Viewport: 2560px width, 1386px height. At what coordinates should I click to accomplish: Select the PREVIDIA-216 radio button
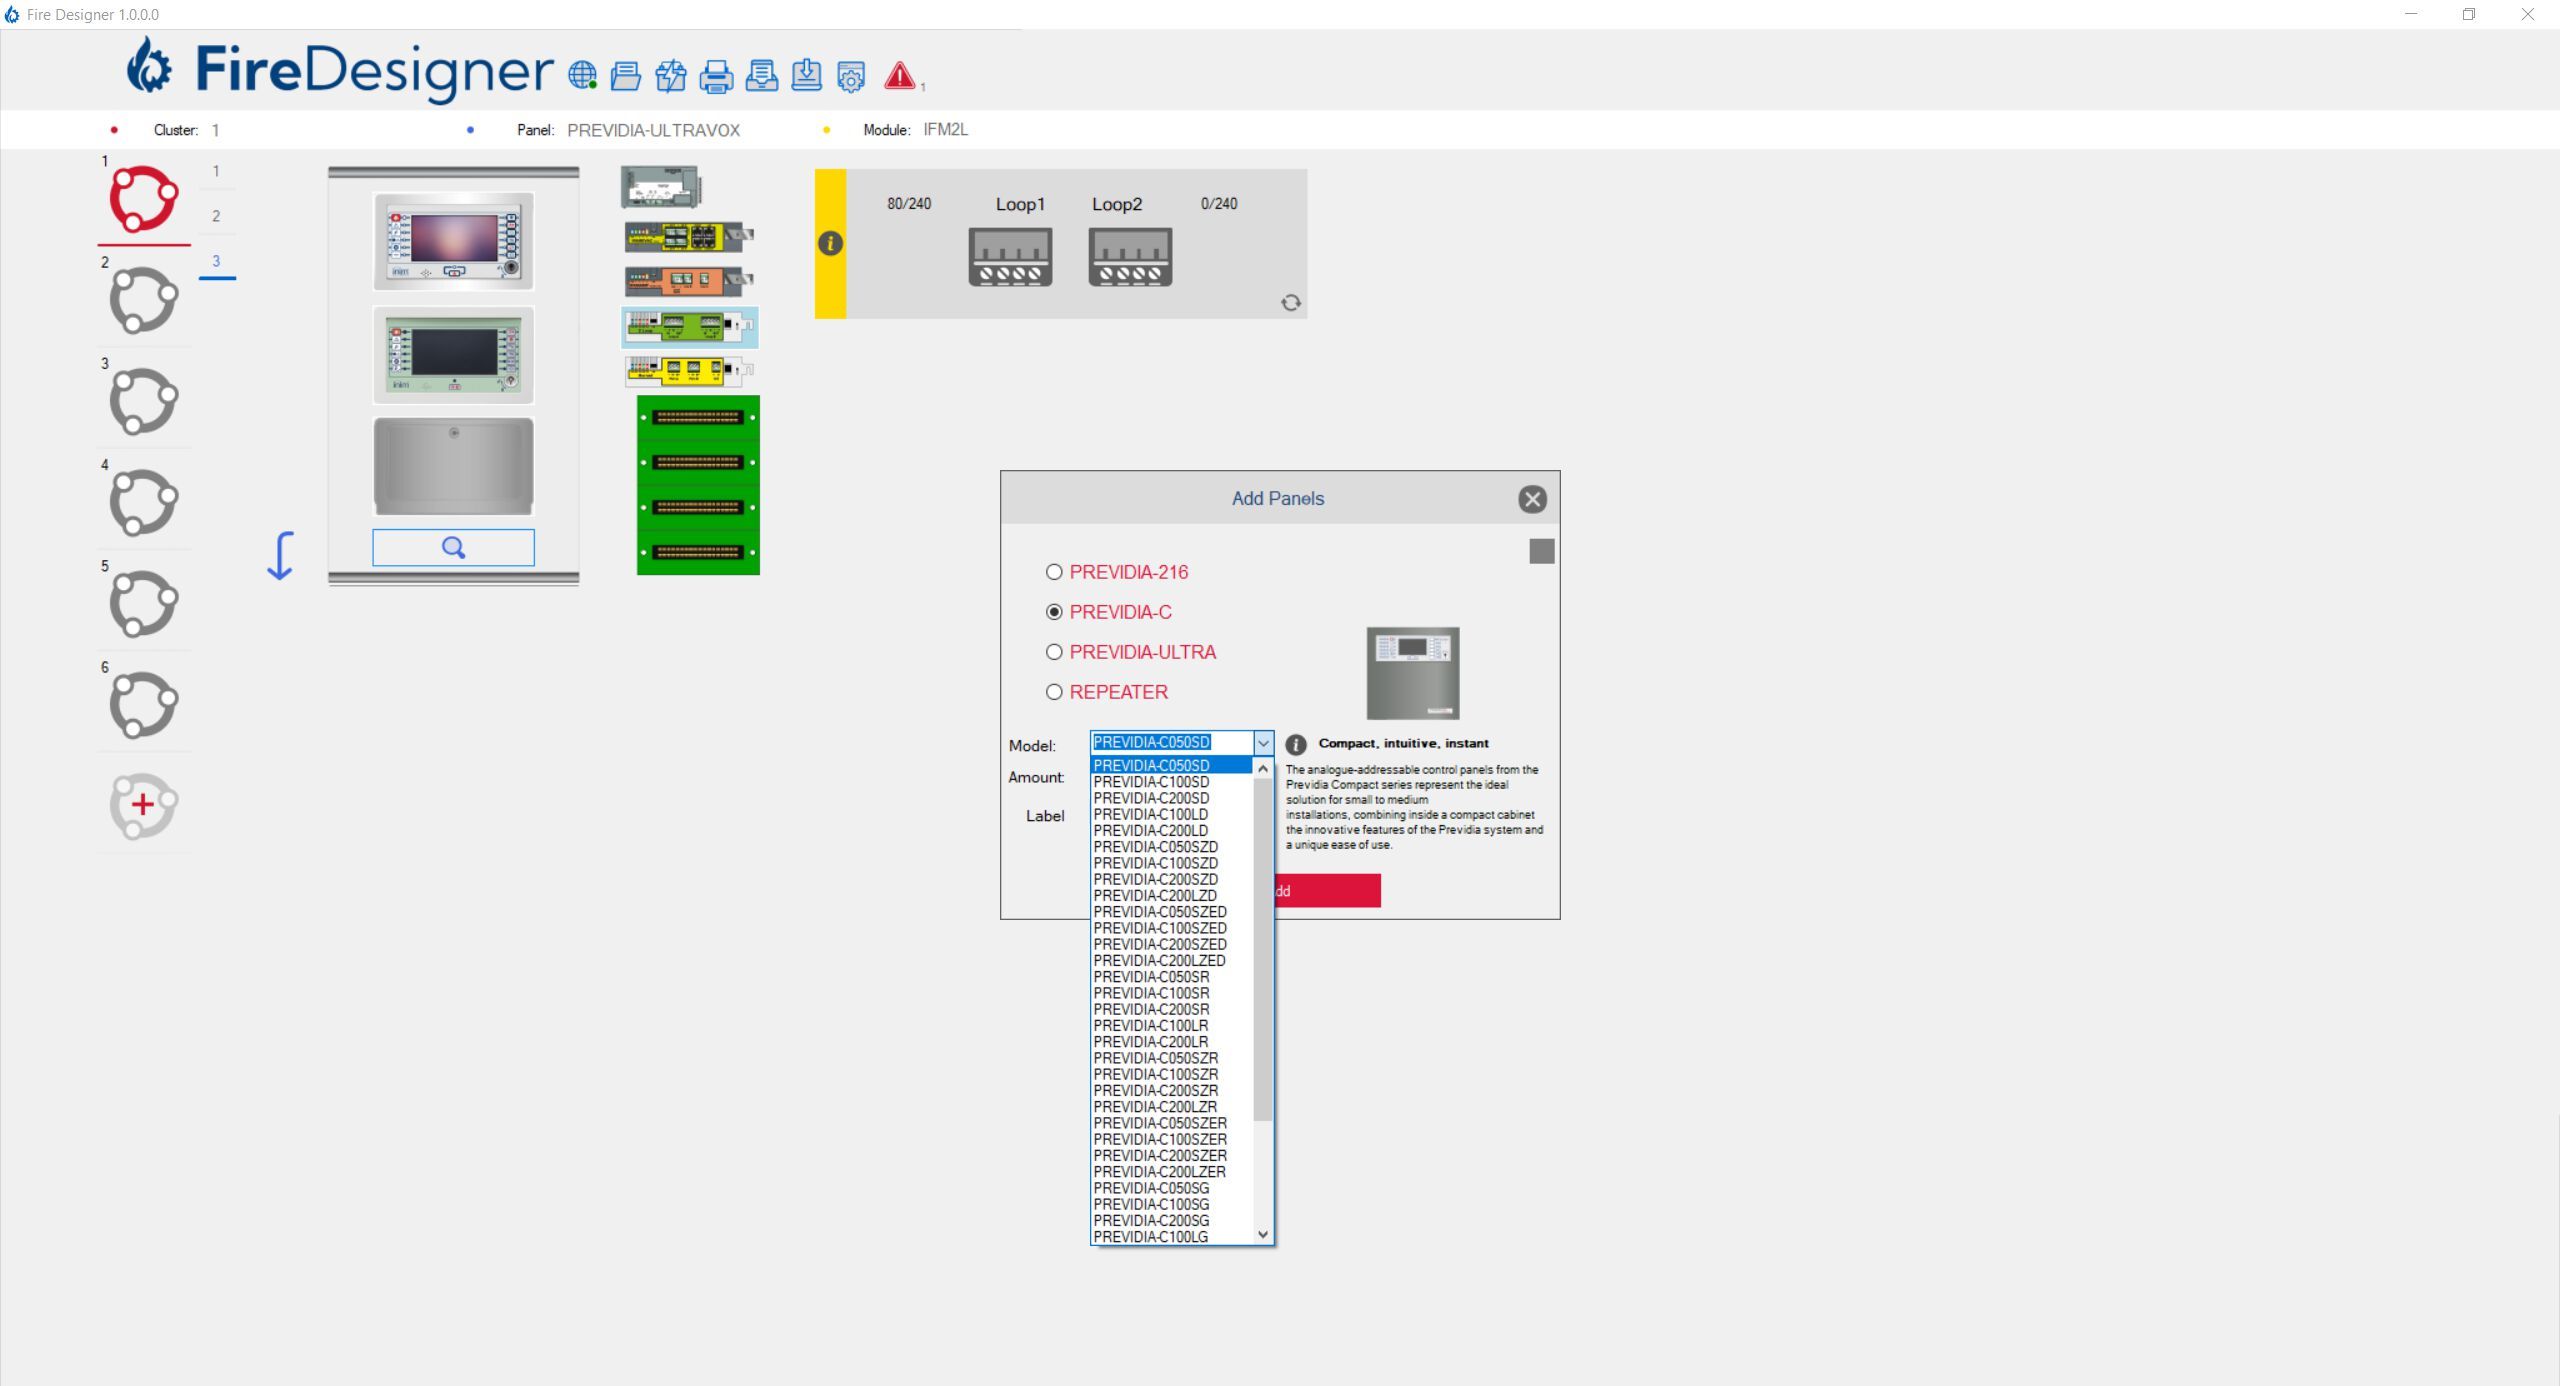[x=1054, y=572]
